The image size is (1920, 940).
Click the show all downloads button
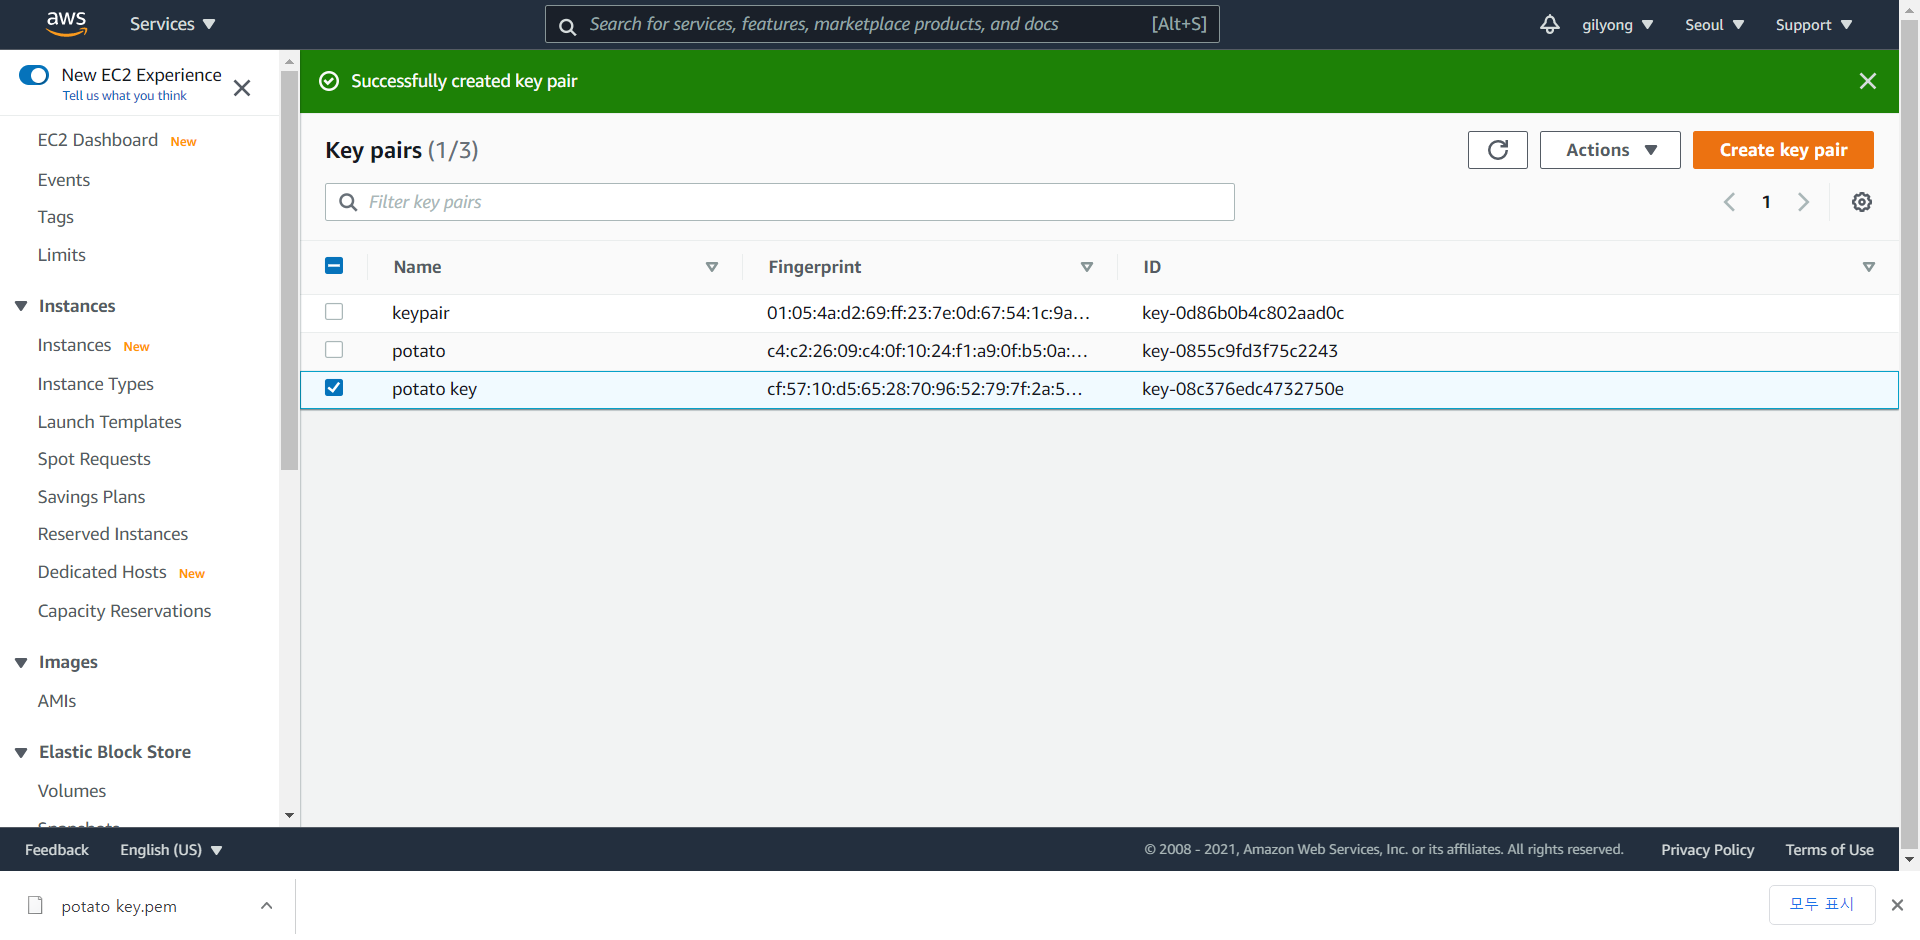[1822, 905]
